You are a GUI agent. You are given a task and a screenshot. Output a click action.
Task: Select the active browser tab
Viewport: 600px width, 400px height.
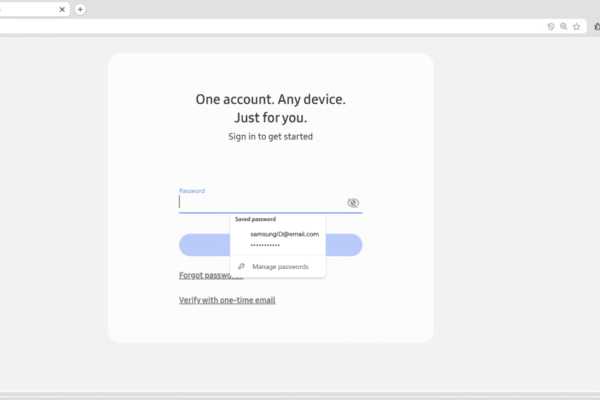pyautogui.click(x=30, y=9)
